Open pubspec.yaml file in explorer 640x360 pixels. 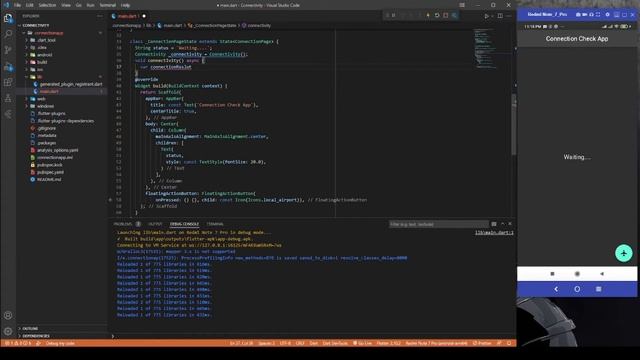(x=50, y=172)
